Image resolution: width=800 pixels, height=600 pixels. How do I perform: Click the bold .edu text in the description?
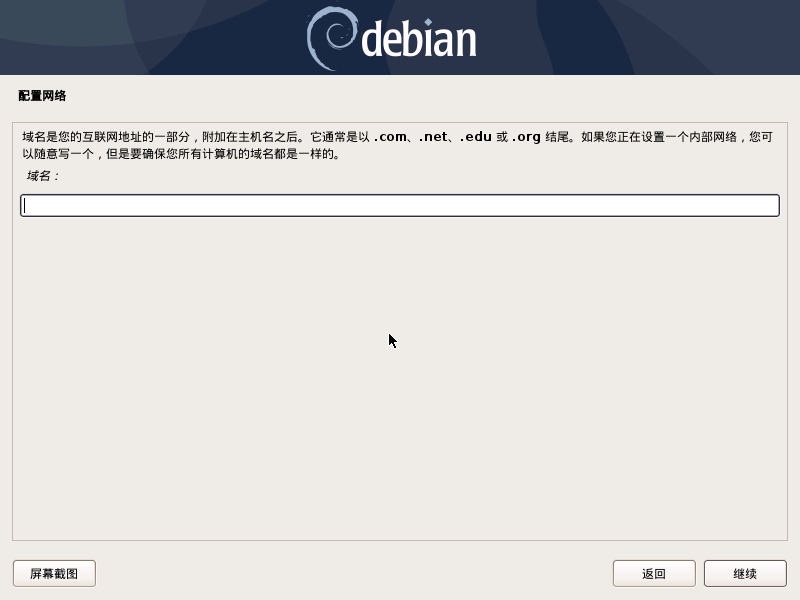[x=476, y=137]
